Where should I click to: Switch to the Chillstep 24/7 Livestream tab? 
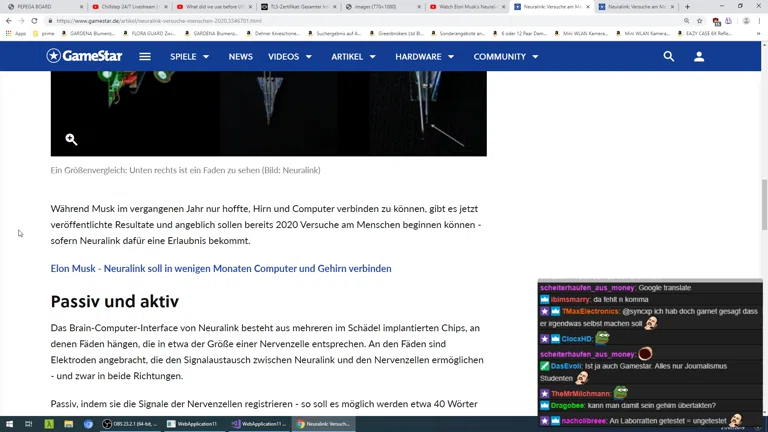[130, 7]
